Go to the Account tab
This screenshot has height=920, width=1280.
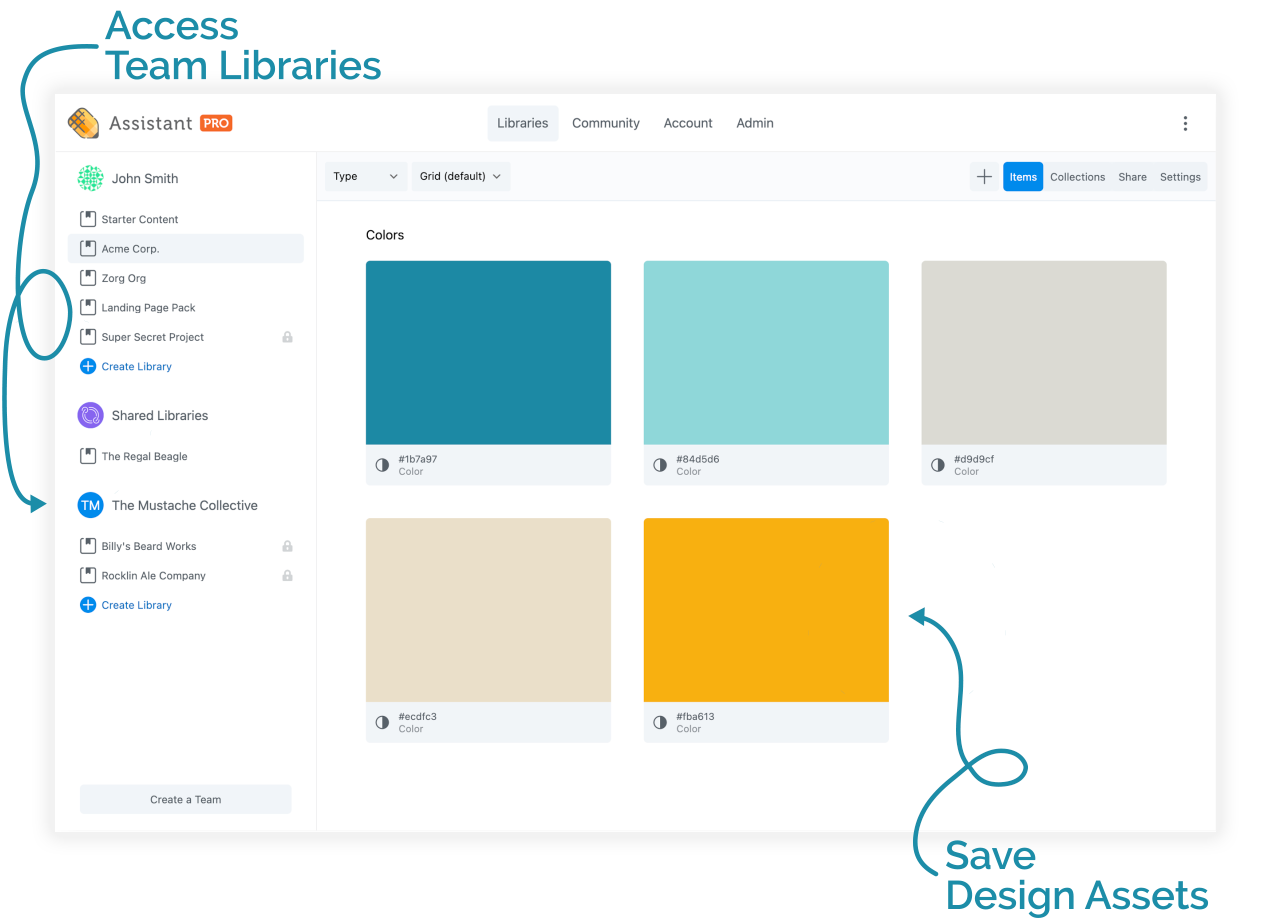pos(688,123)
